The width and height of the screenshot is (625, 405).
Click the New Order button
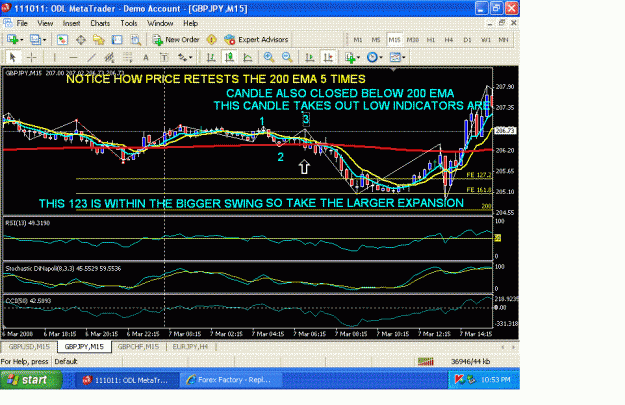[x=176, y=39]
